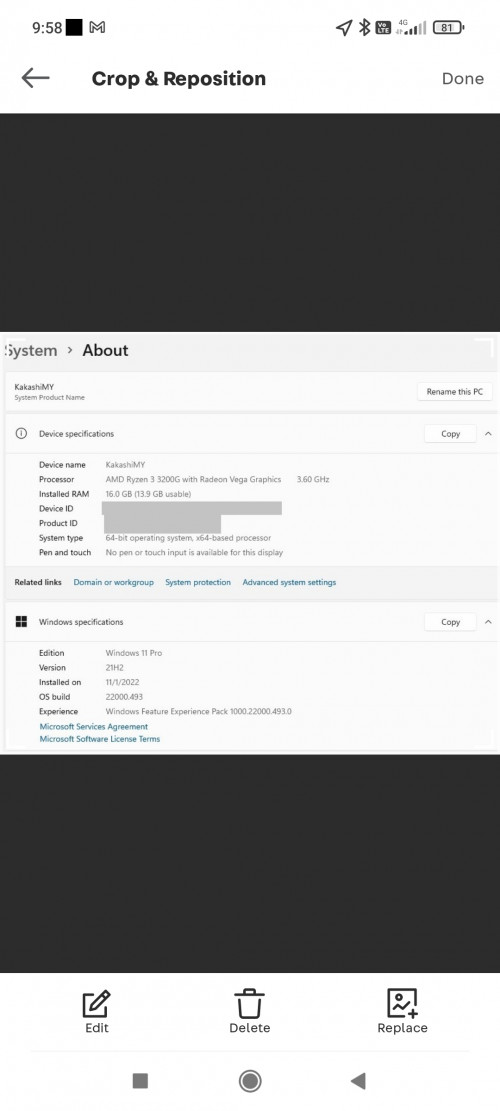
Task: Tap Done to finish cropping
Action: 462,79
